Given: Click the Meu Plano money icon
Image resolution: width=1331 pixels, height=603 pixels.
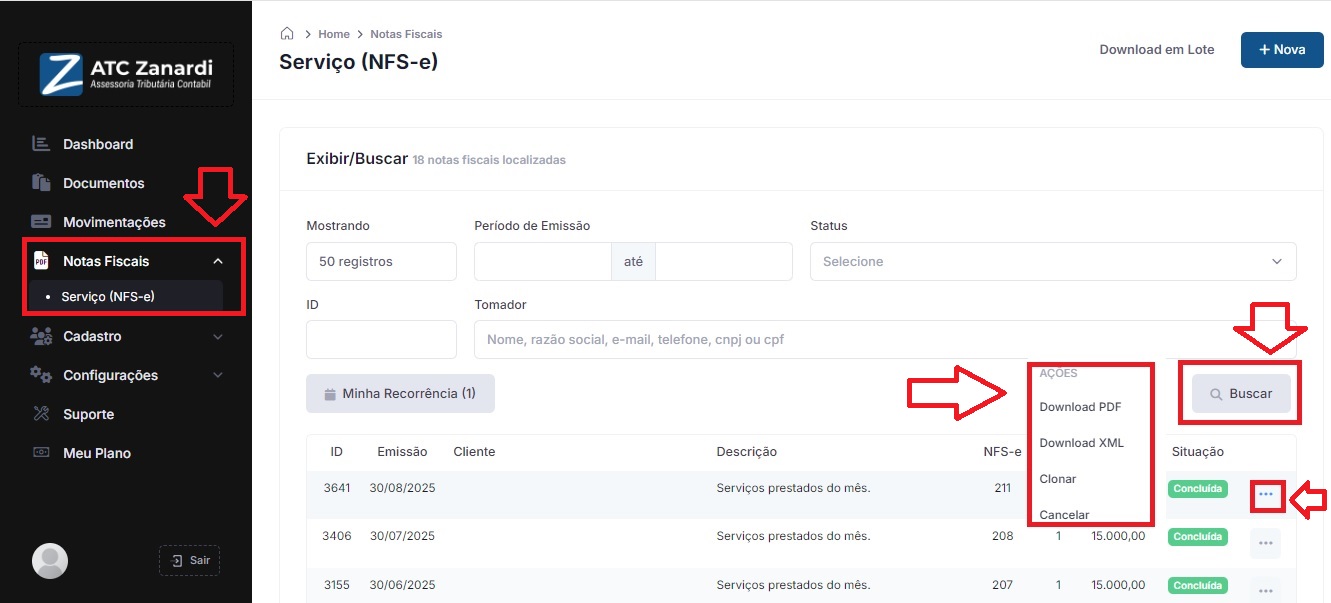Looking at the screenshot, I should (41, 453).
